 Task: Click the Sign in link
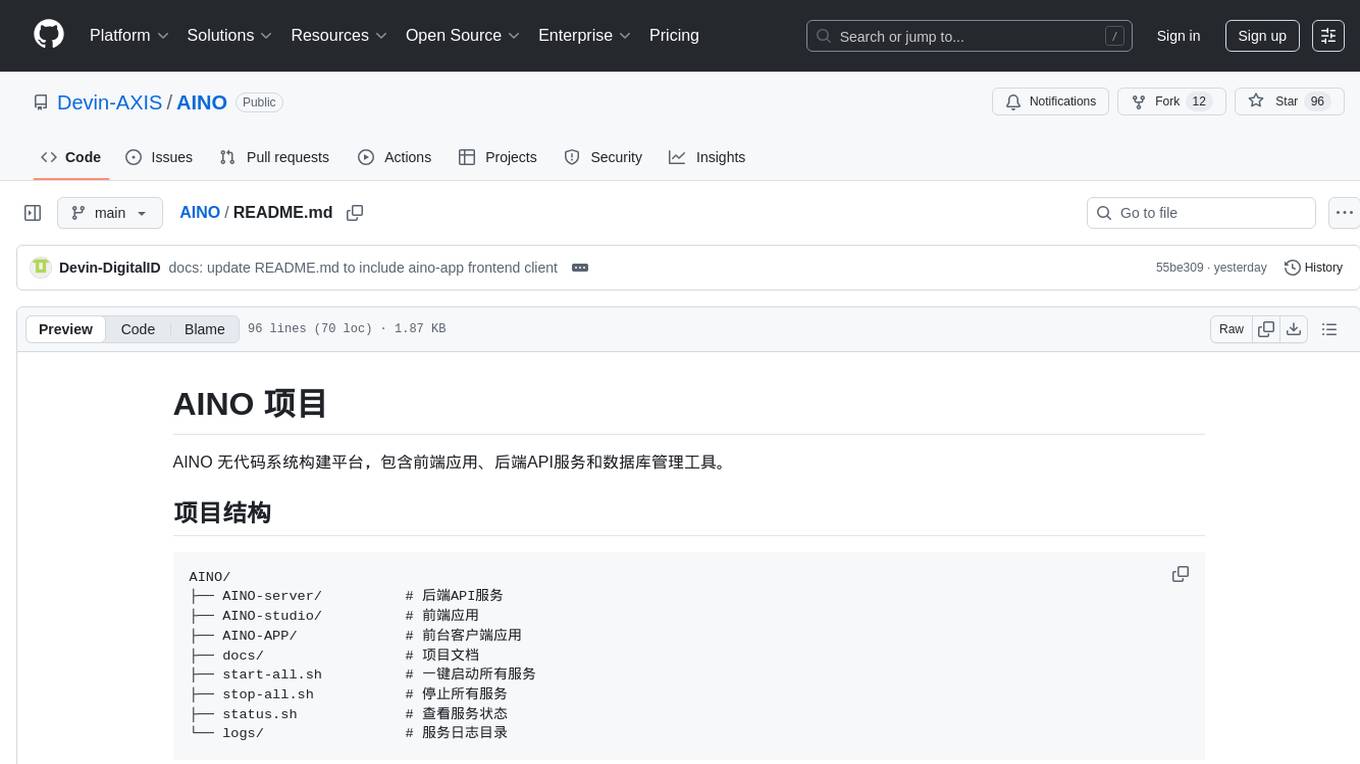click(x=1178, y=36)
